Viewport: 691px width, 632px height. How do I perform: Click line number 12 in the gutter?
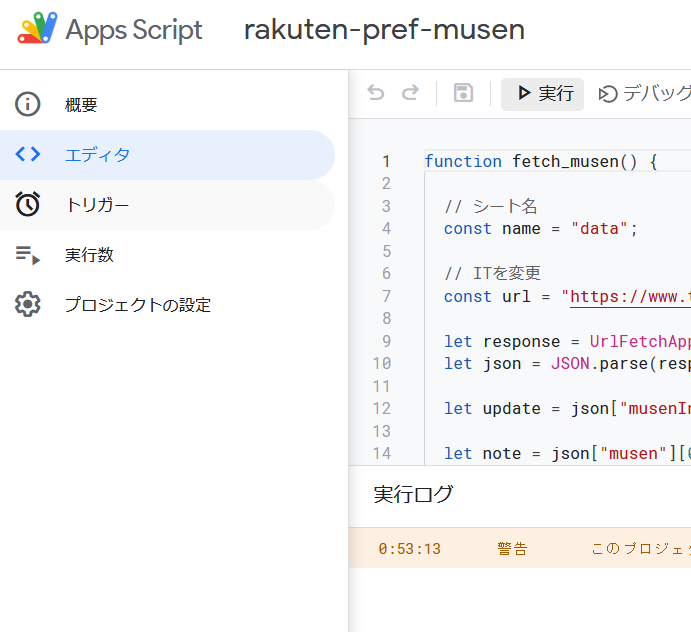point(382,409)
